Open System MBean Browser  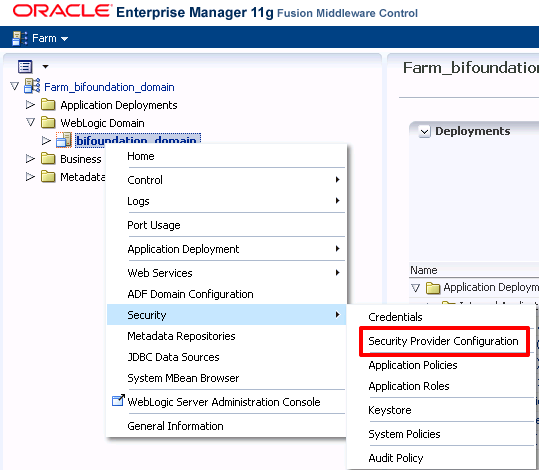226,378
